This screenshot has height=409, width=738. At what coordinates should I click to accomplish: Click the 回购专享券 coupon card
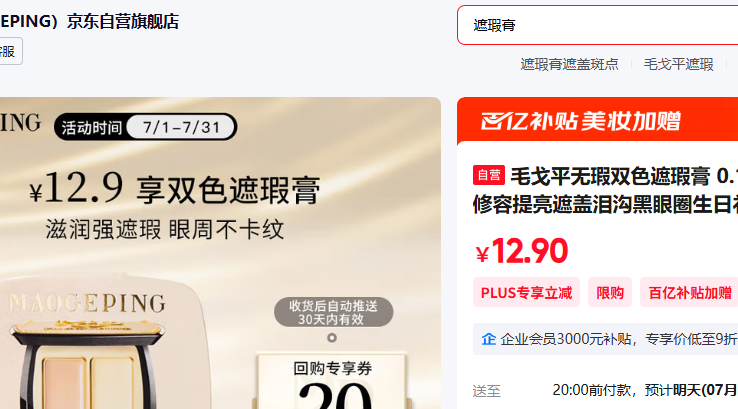point(332,381)
